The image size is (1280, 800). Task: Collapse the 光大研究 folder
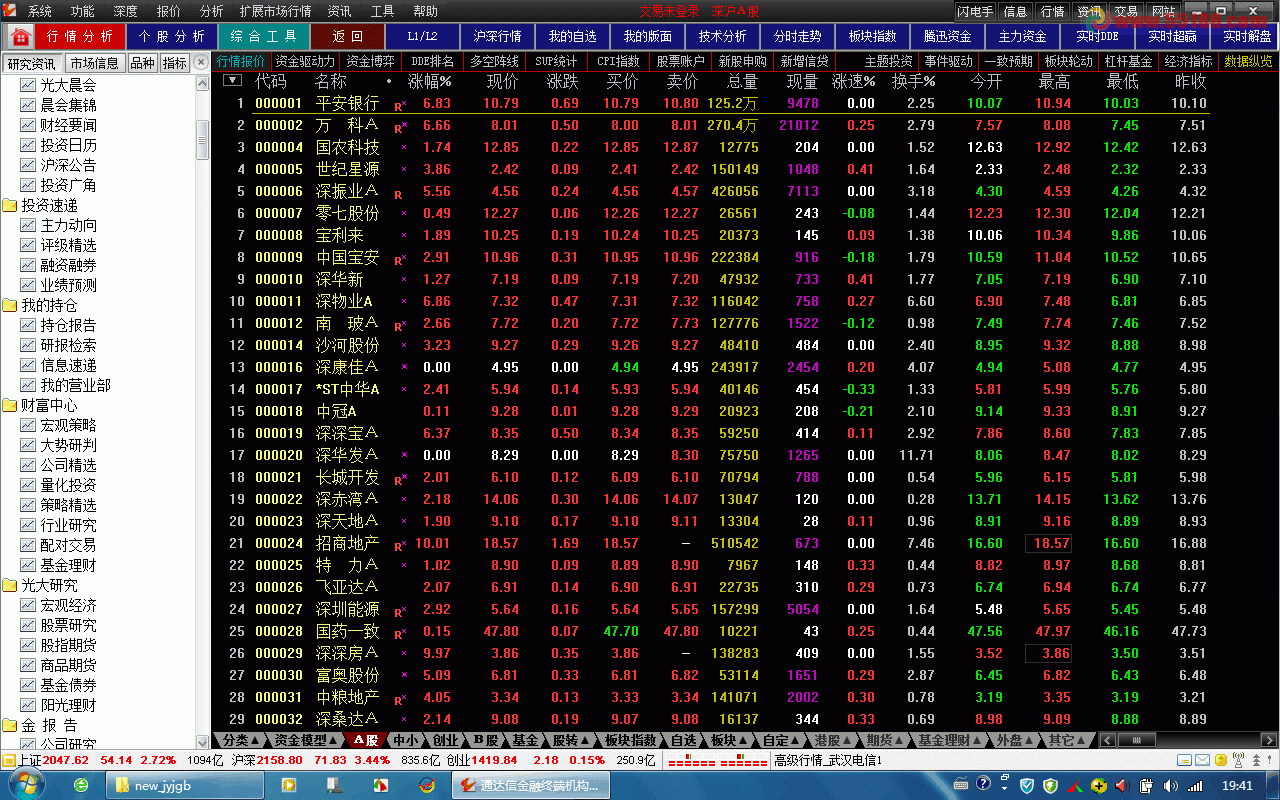[x=10, y=585]
